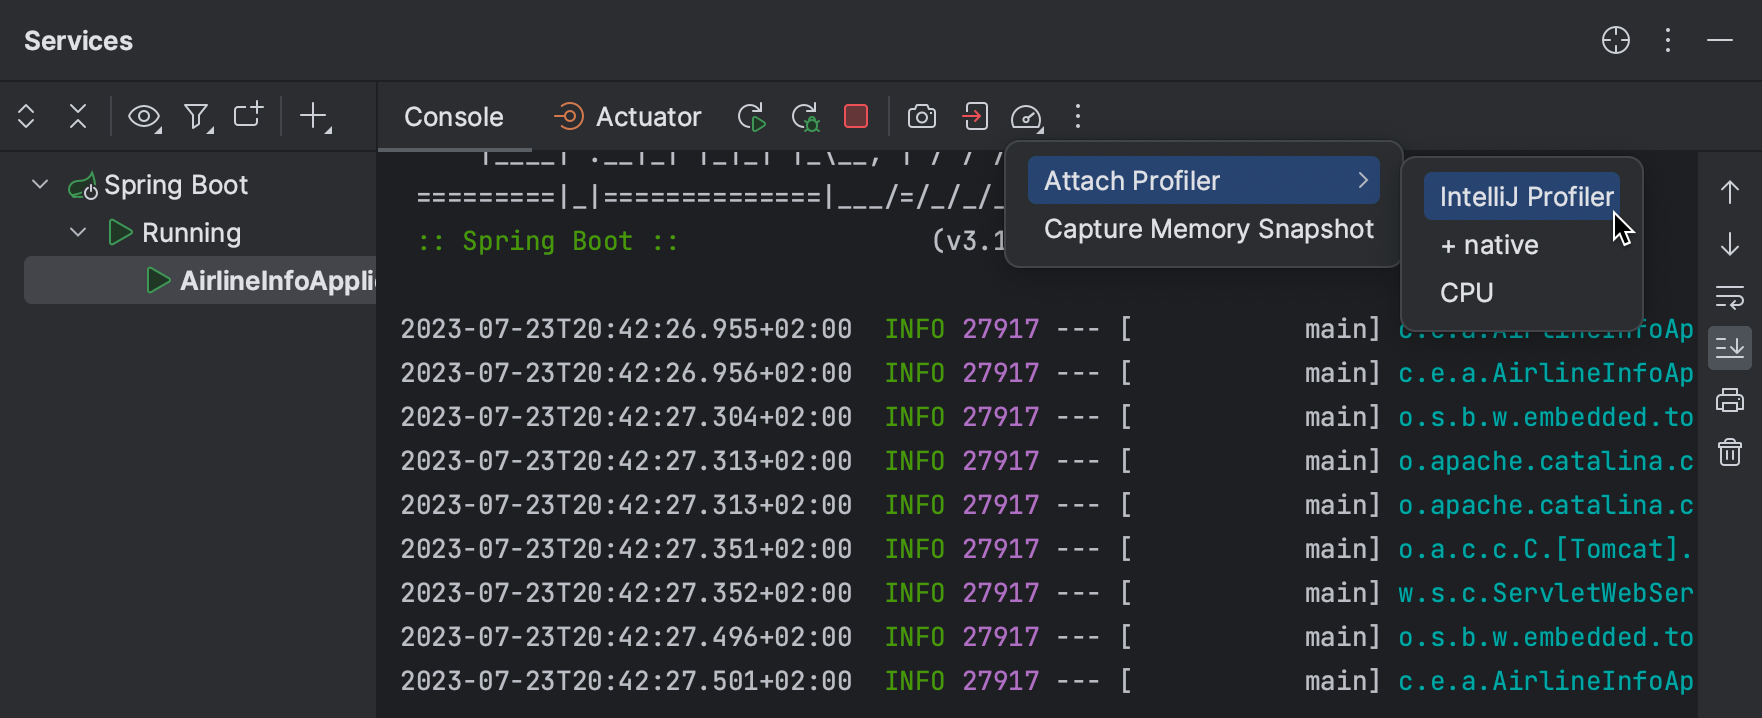Image resolution: width=1762 pixels, height=718 pixels.
Task: Click the profiler speedometer icon
Action: coord(1027,117)
